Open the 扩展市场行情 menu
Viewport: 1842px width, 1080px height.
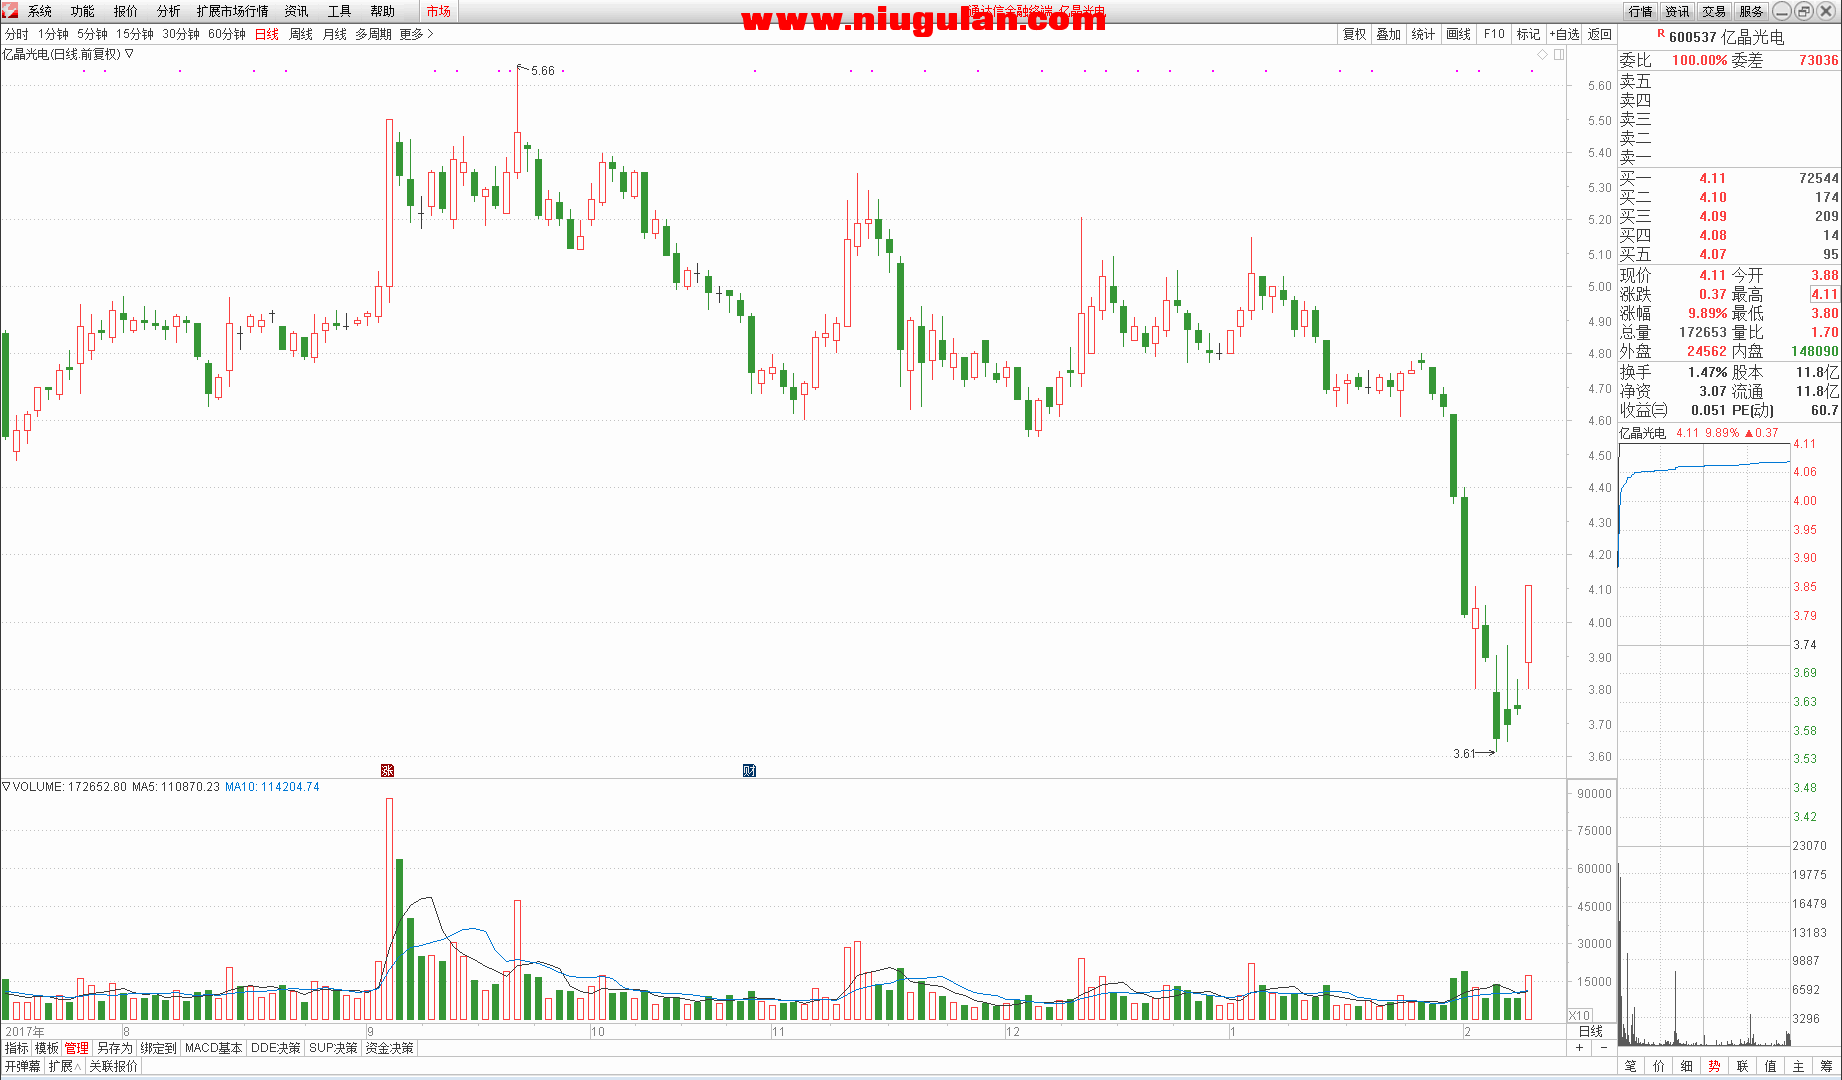(x=233, y=11)
